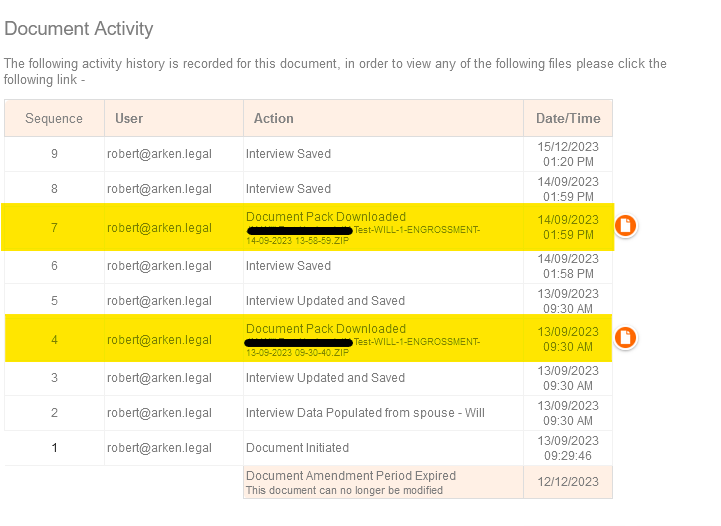Click Interview Updated and Saved in sequence 5
This screenshot has width=721, height=526.
325,301
